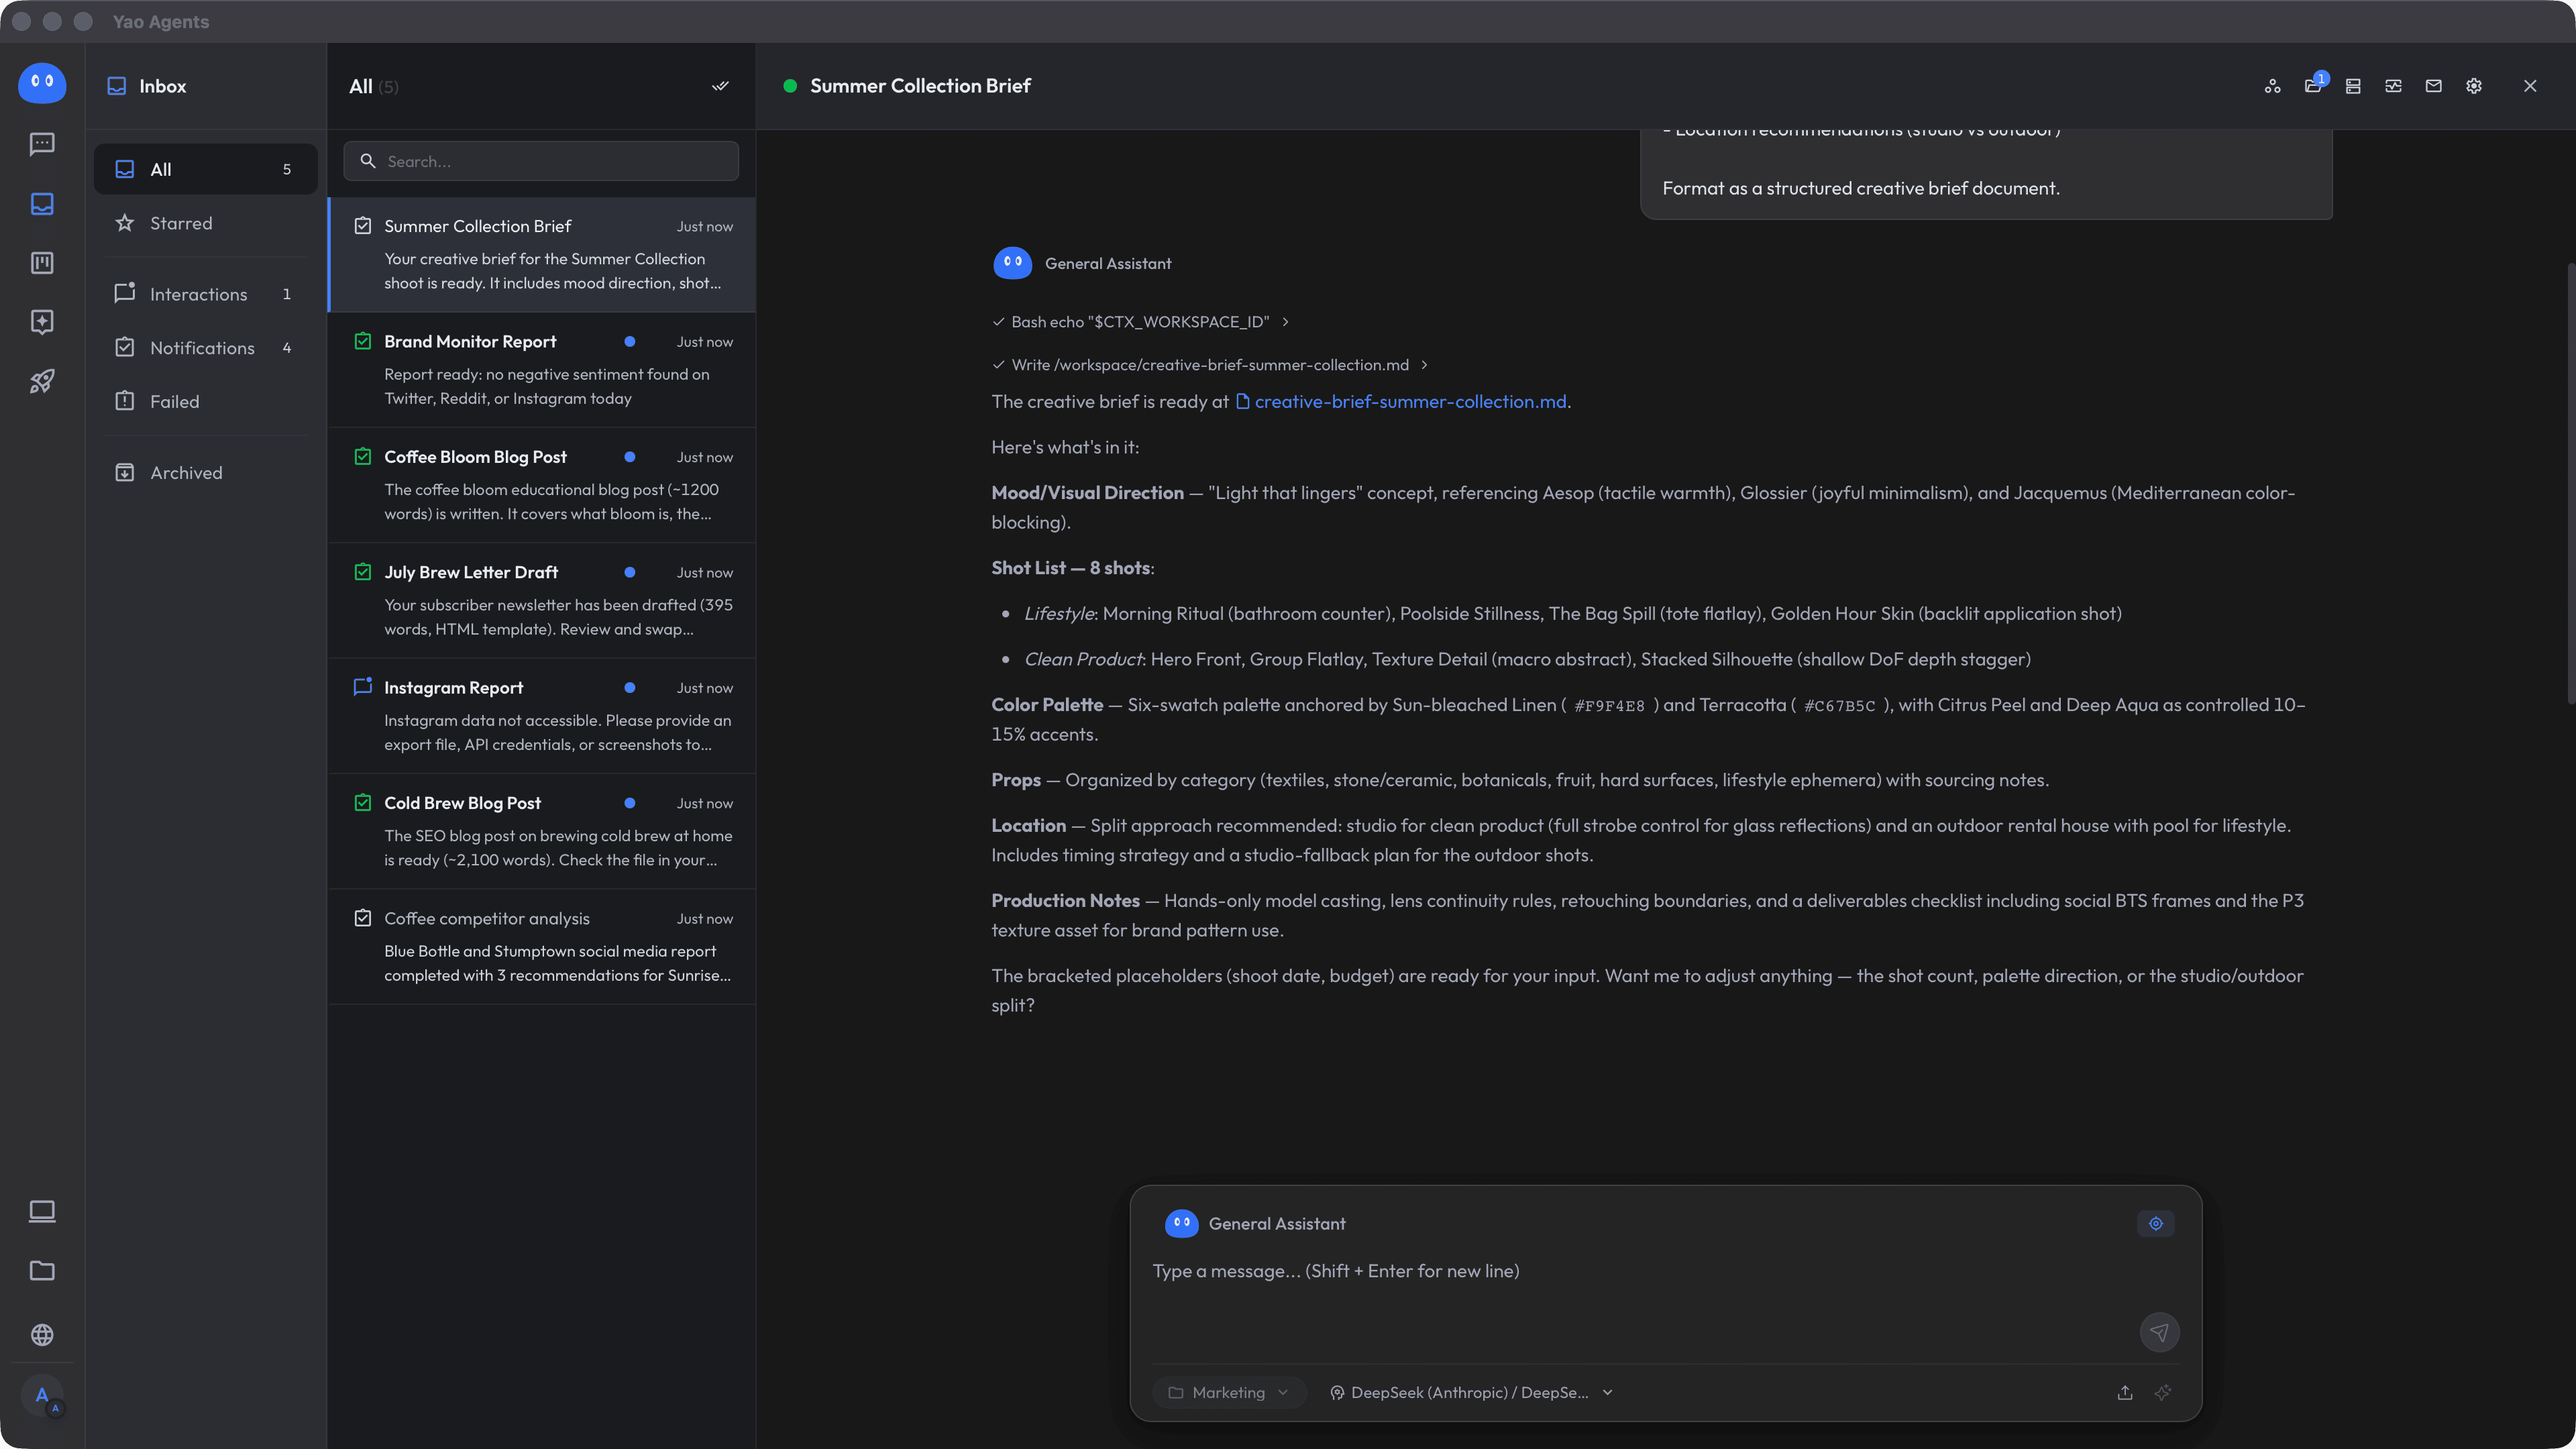Open the Brand Monitor Report message
The width and height of the screenshot is (2576, 1449).
[x=542, y=370]
